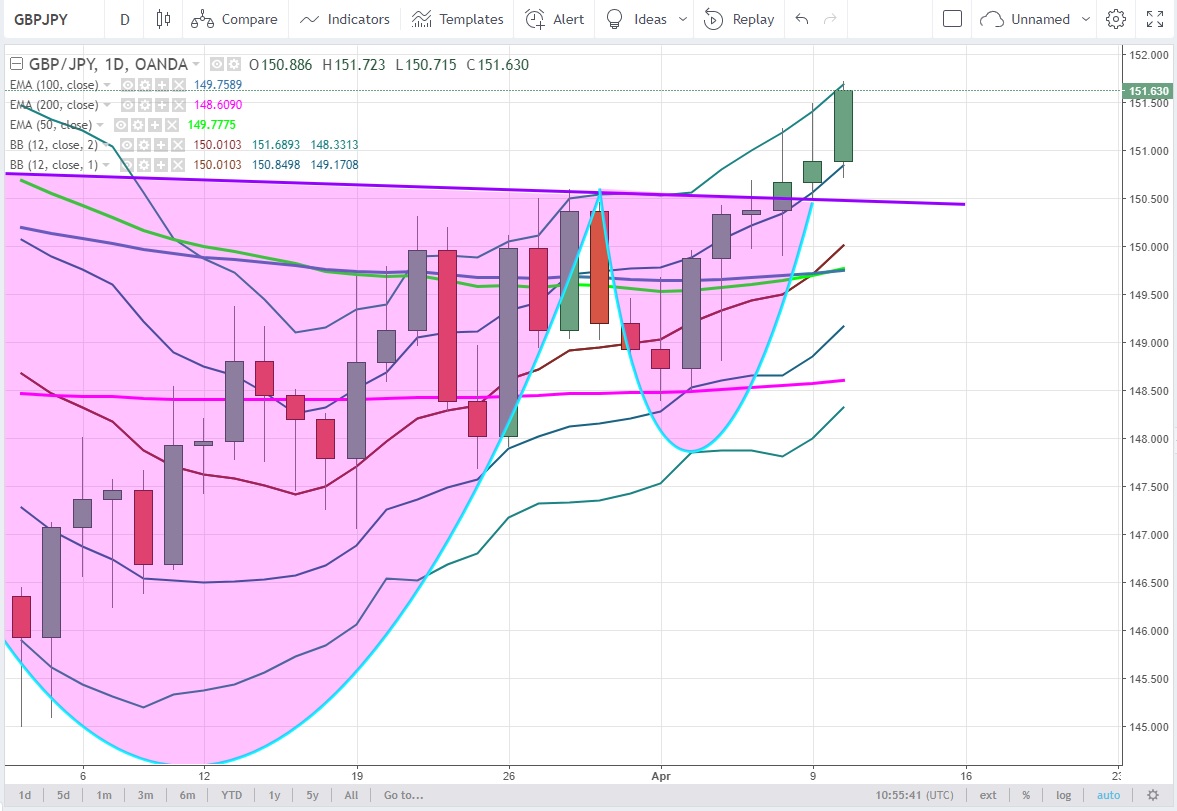Open the Indicators panel
The image size is (1177, 811).
[x=345, y=19]
